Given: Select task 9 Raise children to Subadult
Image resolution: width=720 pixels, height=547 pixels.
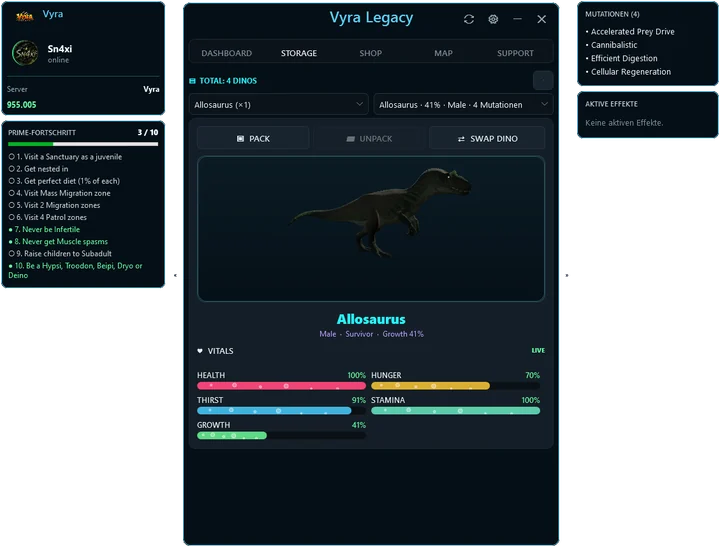Looking at the screenshot, I should pyautogui.click(x=60, y=254).
